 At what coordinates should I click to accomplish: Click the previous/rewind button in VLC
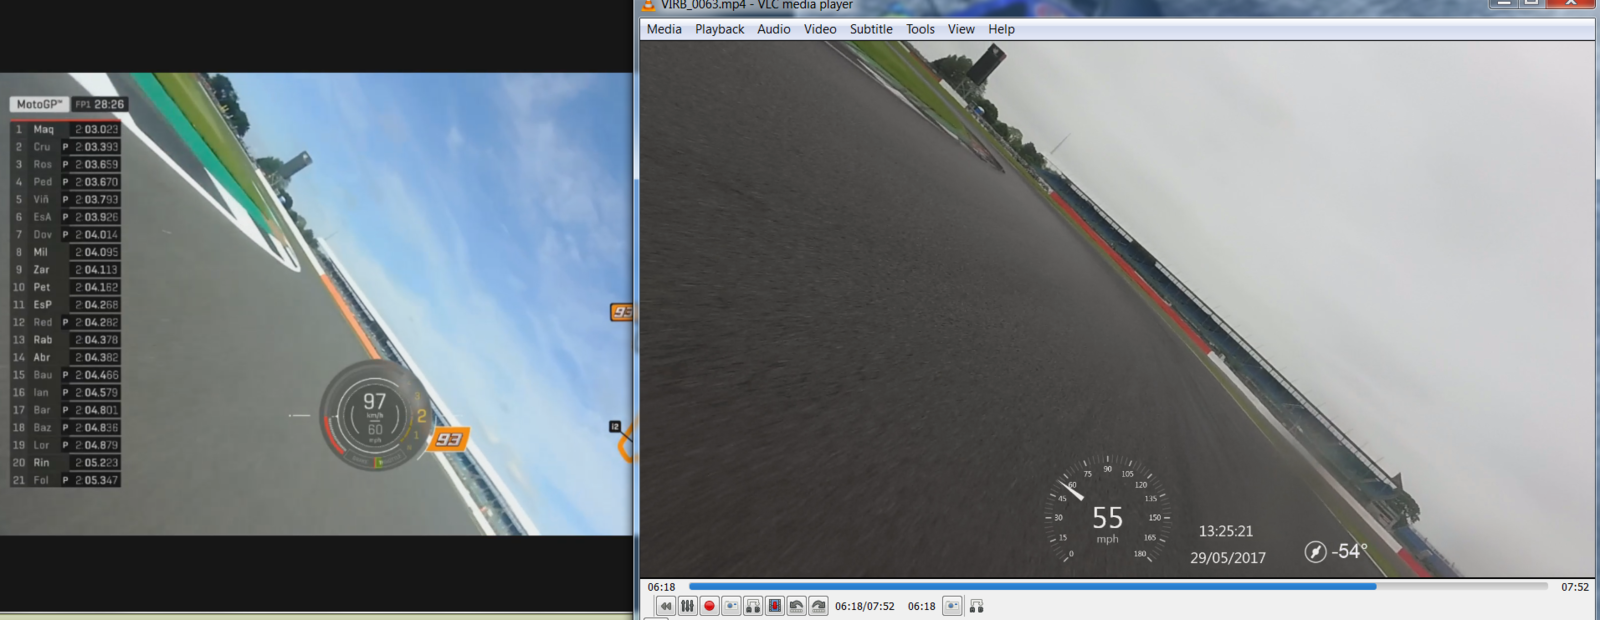click(x=666, y=606)
